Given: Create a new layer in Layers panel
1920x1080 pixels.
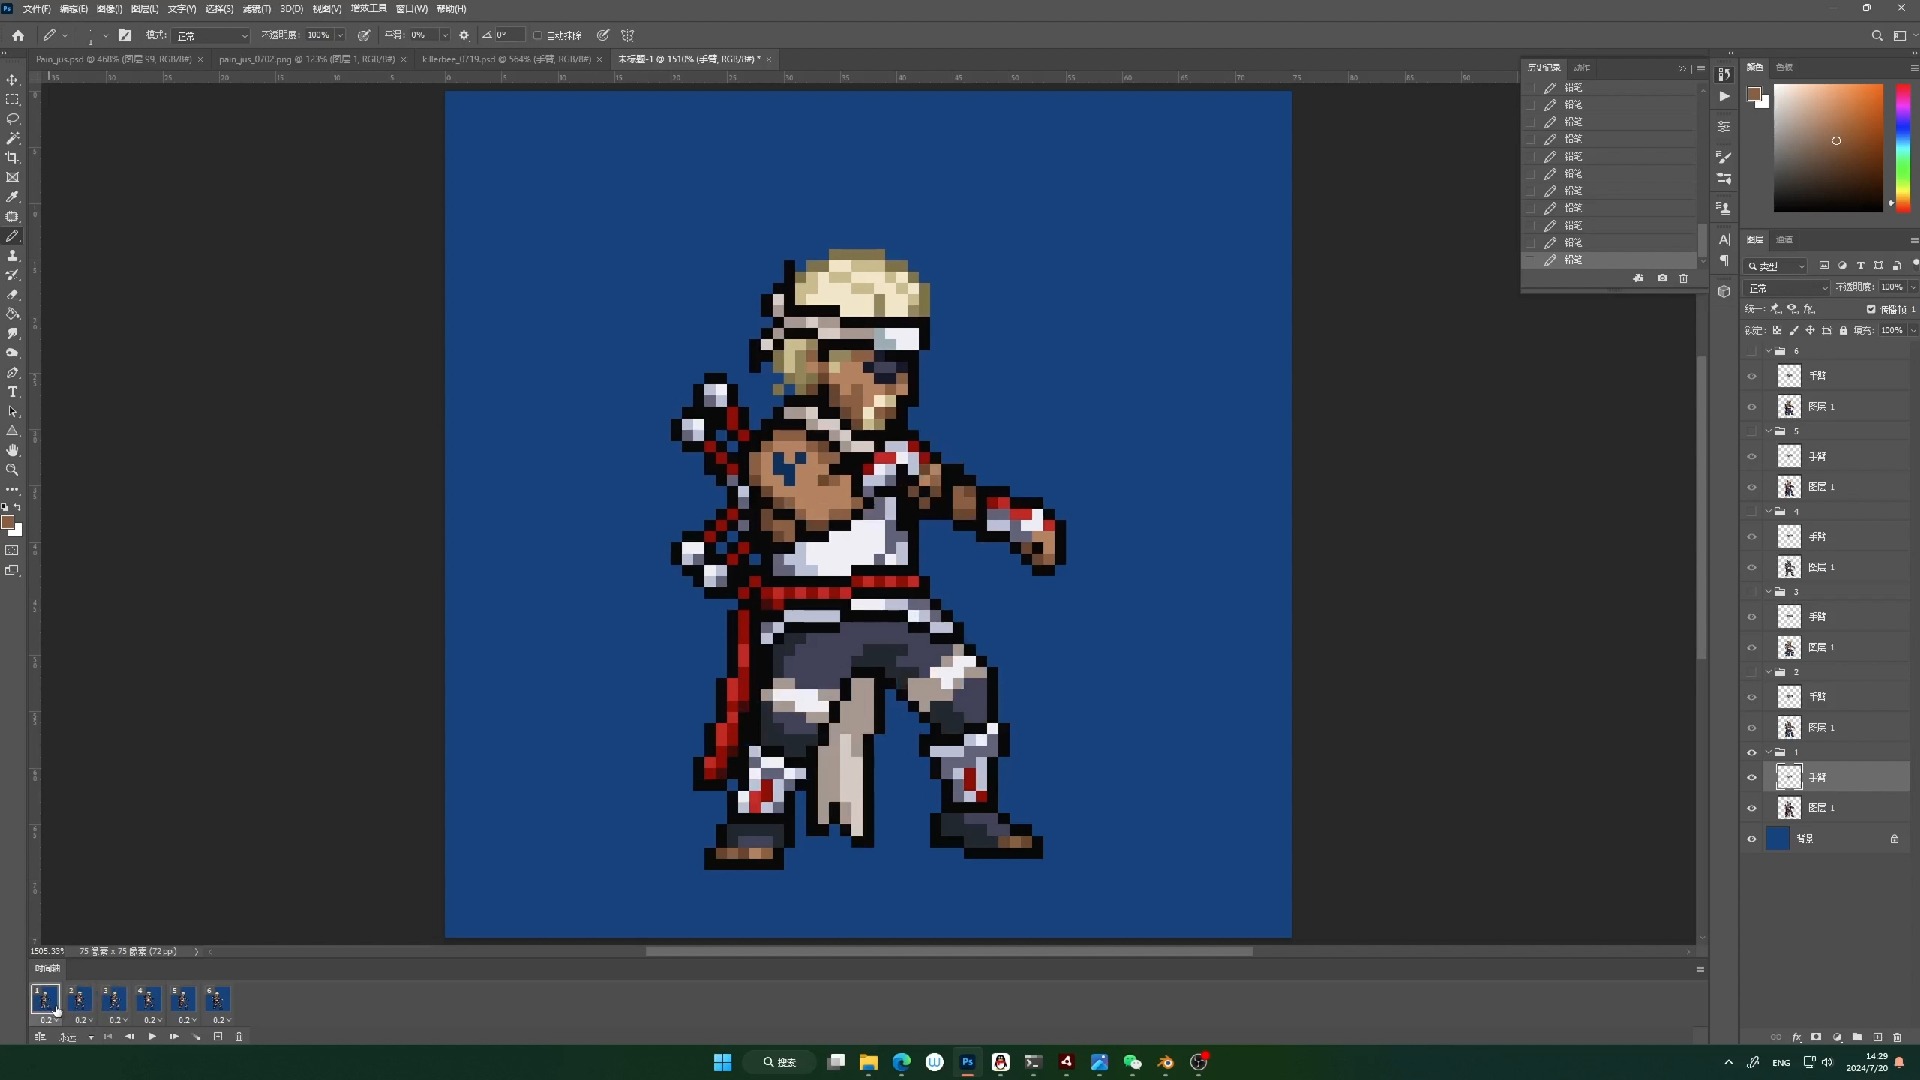Looking at the screenshot, I should point(1877,1037).
